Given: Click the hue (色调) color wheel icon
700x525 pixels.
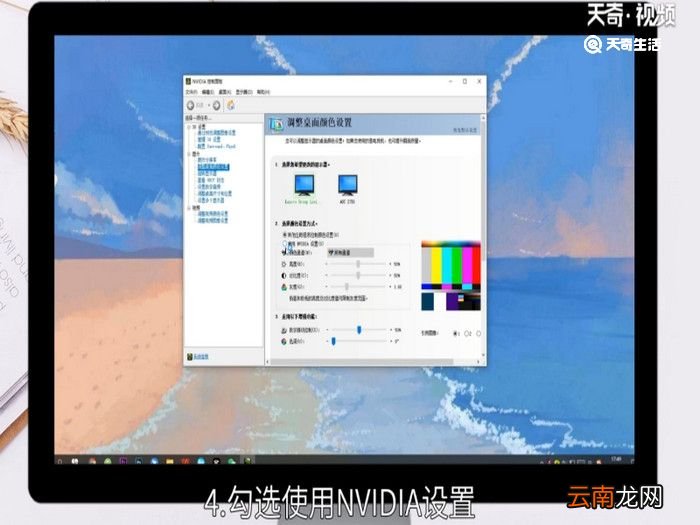Looking at the screenshot, I should point(284,341).
